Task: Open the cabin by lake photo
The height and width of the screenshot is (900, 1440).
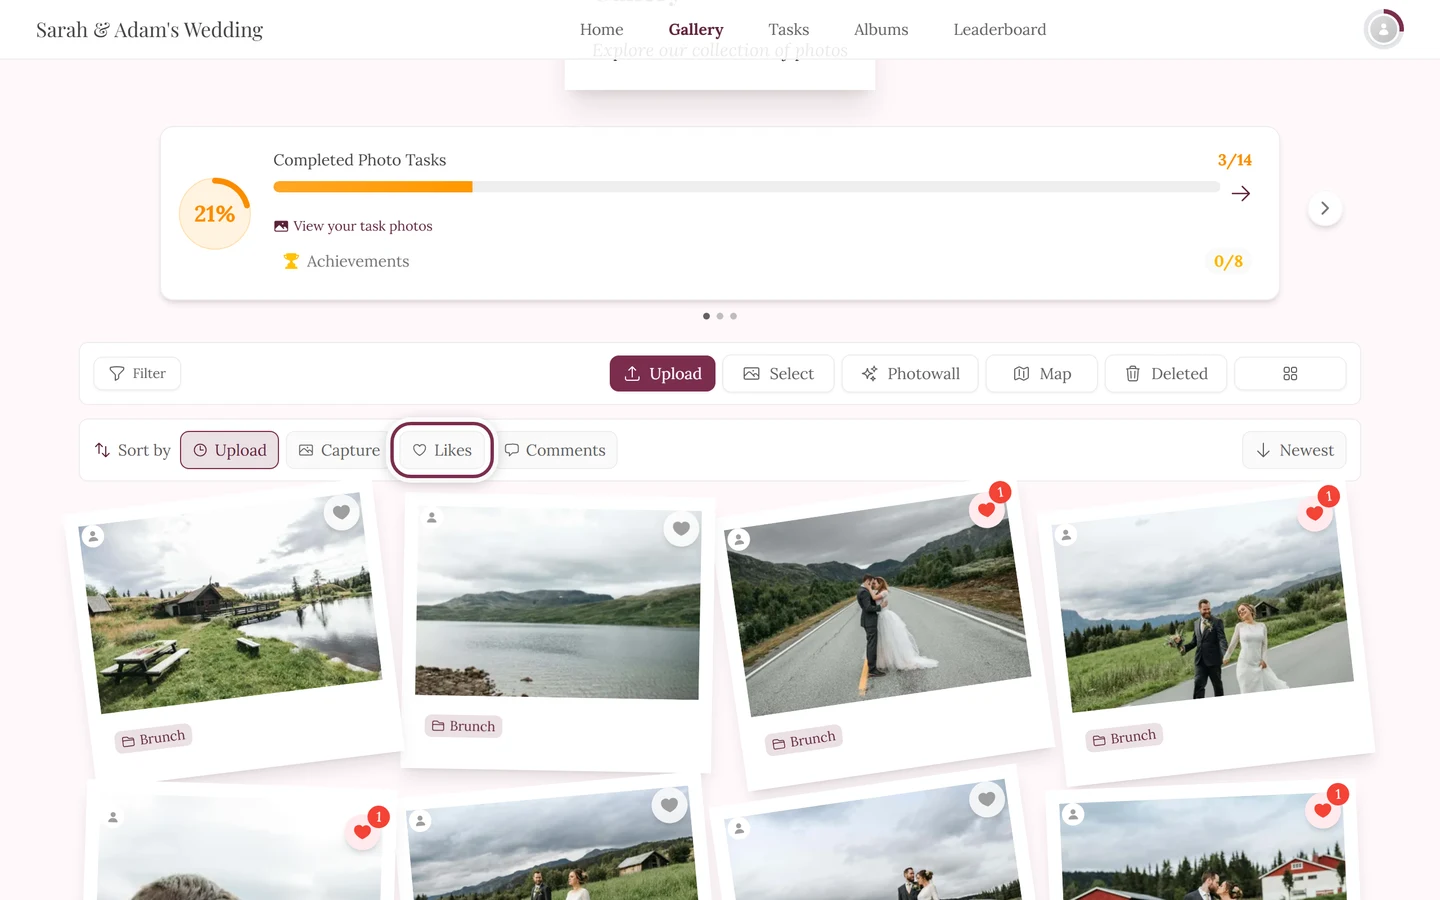Action: pos(231,603)
